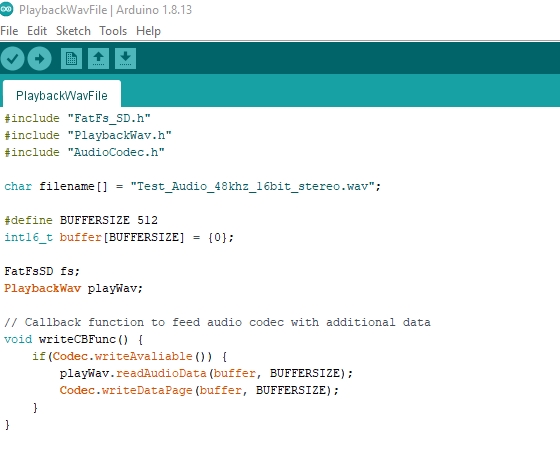This screenshot has width=560, height=453.
Task: Click on the Codec.writeDataPage code line
Action: coord(199,390)
